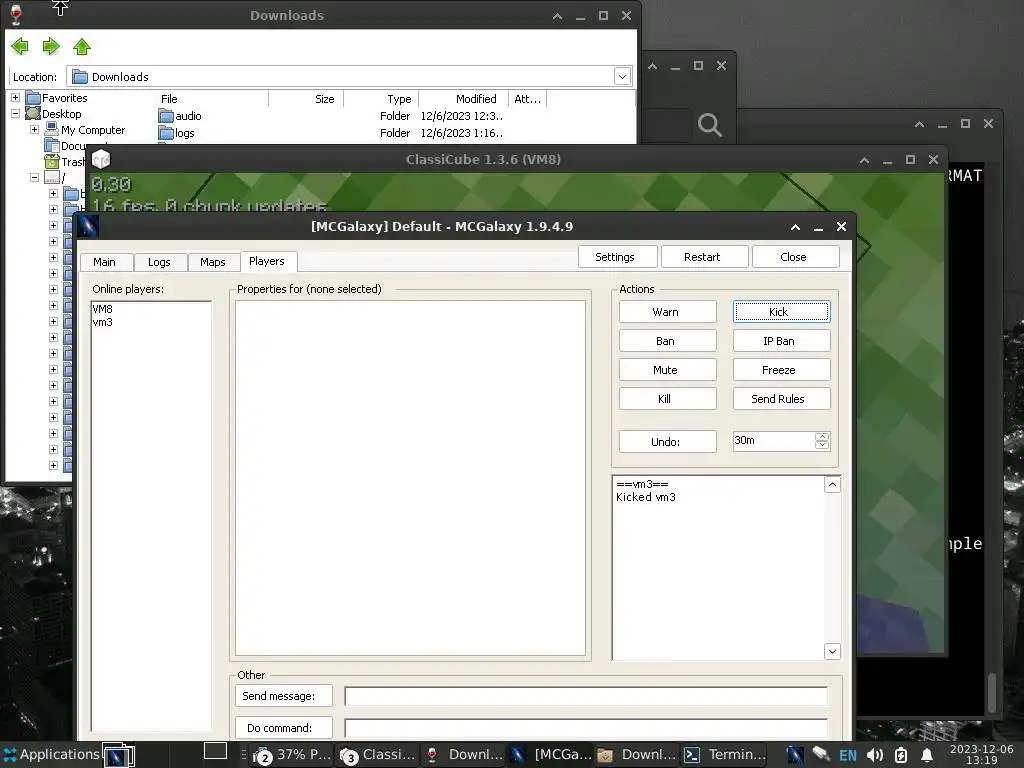Focus the Send message text field
The width and height of the screenshot is (1024, 768).
(x=586, y=696)
